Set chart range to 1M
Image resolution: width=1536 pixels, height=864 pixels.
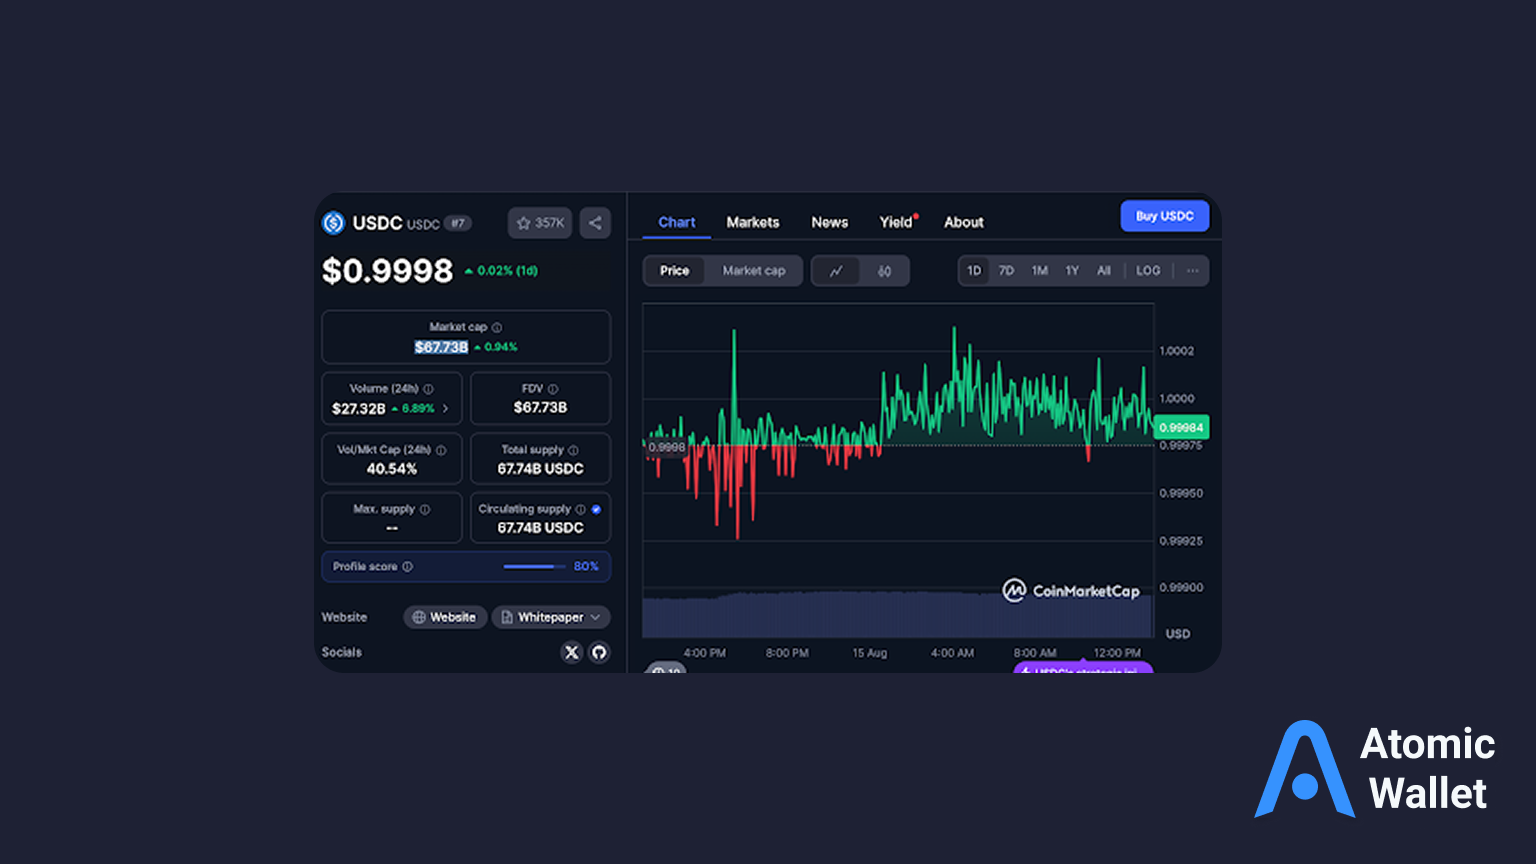pyautogui.click(x=1040, y=271)
